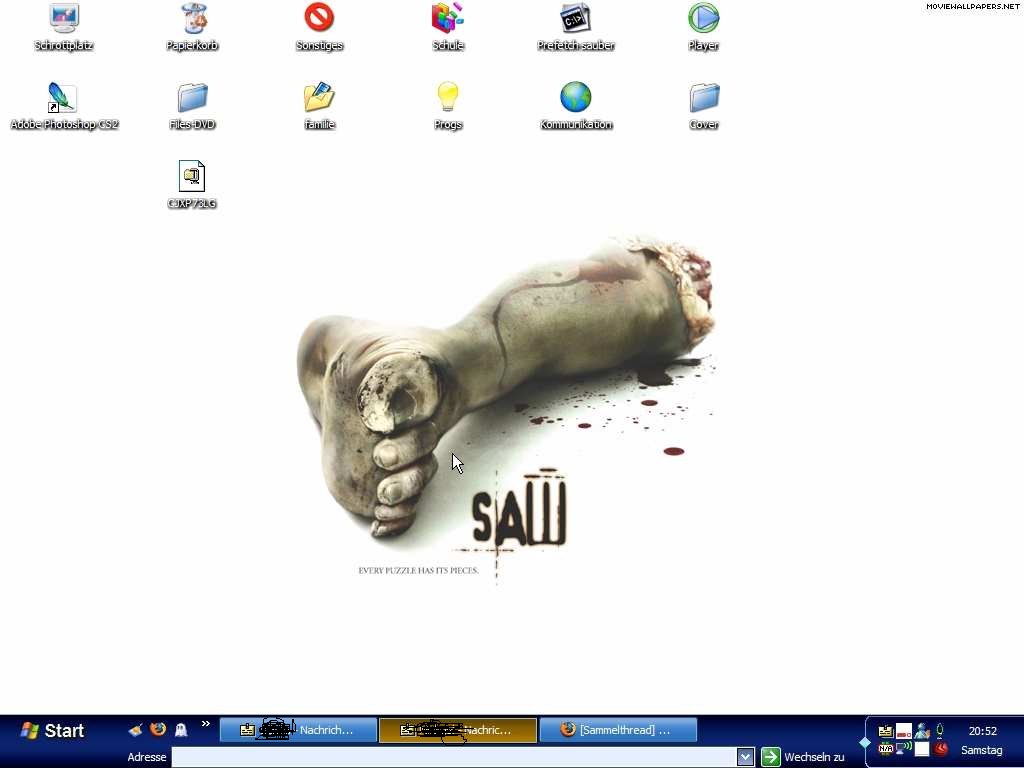This screenshot has width=1024, height=768.
Task: Switch to the [Sammelthread] Firefox taskbar window
Action: pyautogui.click(x=618, y=730)
